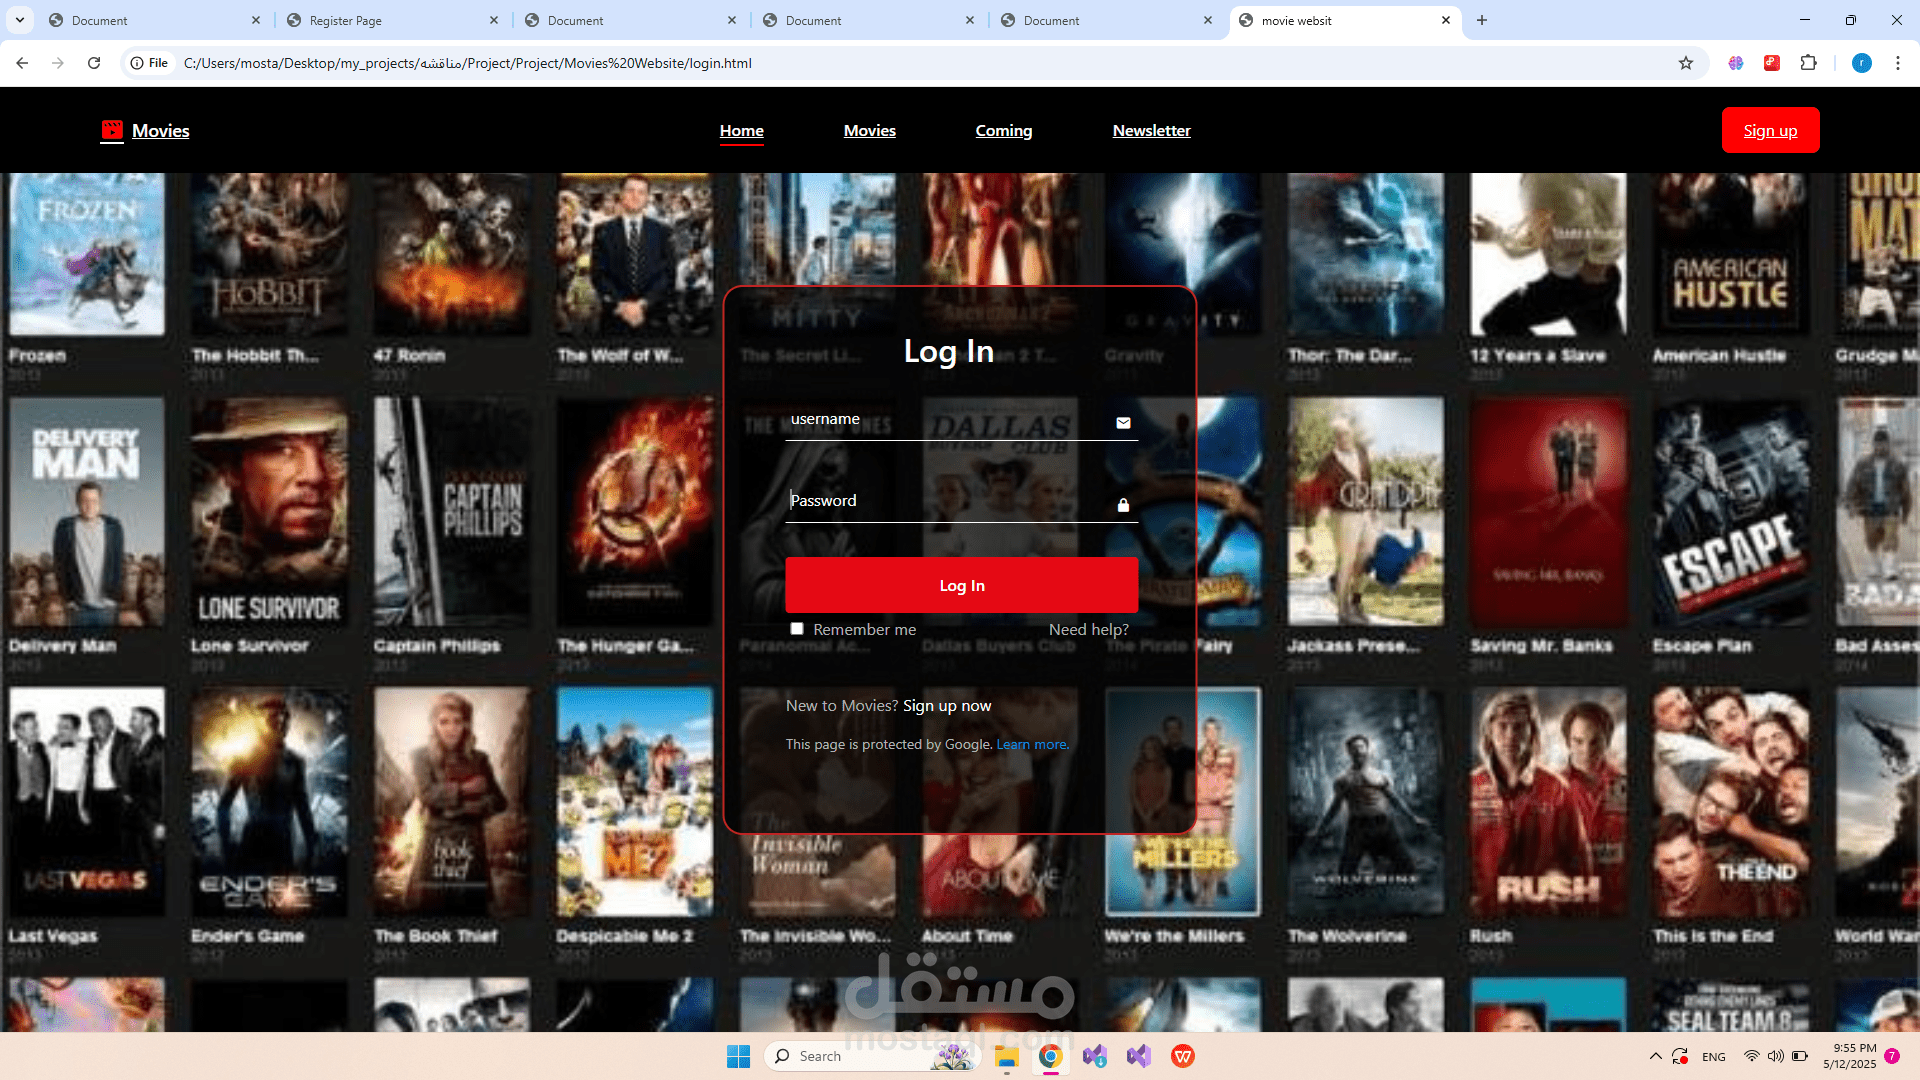The height and width of the screenshot is (1080, 1920).
Task: Open Chrome's three-dot menu
Action: [1897, 63]
